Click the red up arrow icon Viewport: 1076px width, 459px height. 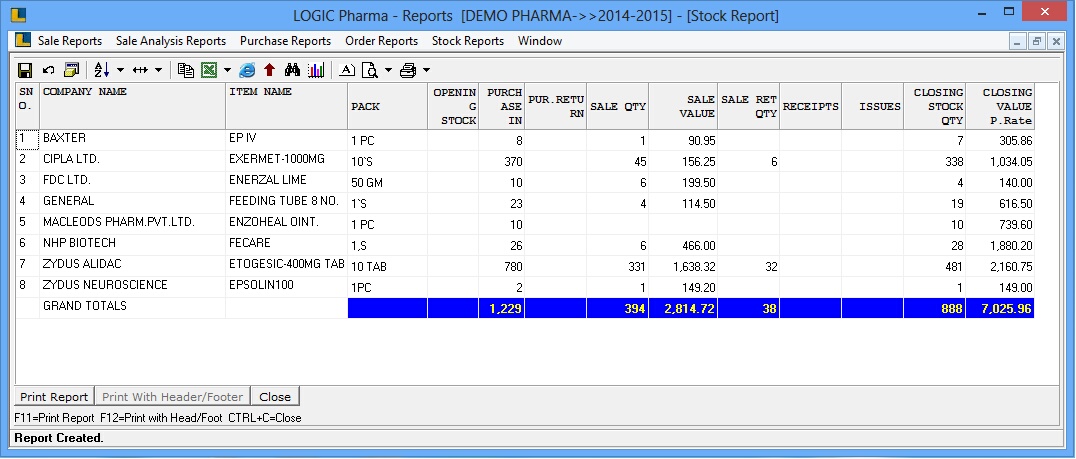[x=269, y=70]
